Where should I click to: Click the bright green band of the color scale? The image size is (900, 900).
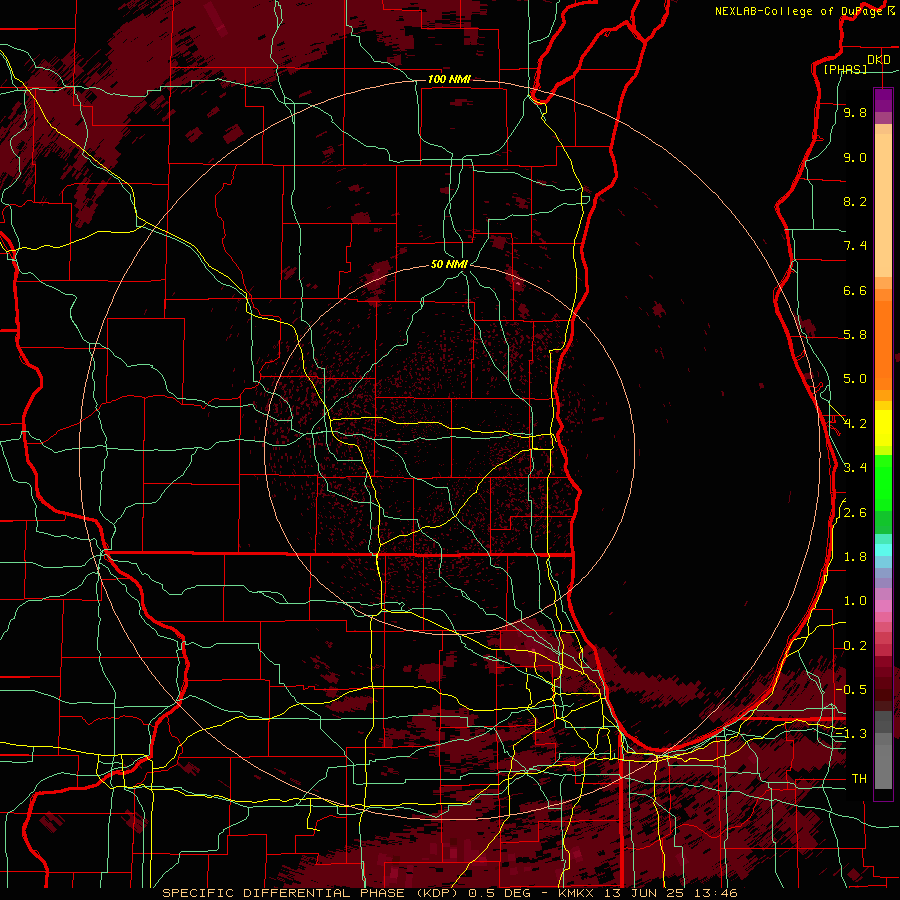(883, 484)
